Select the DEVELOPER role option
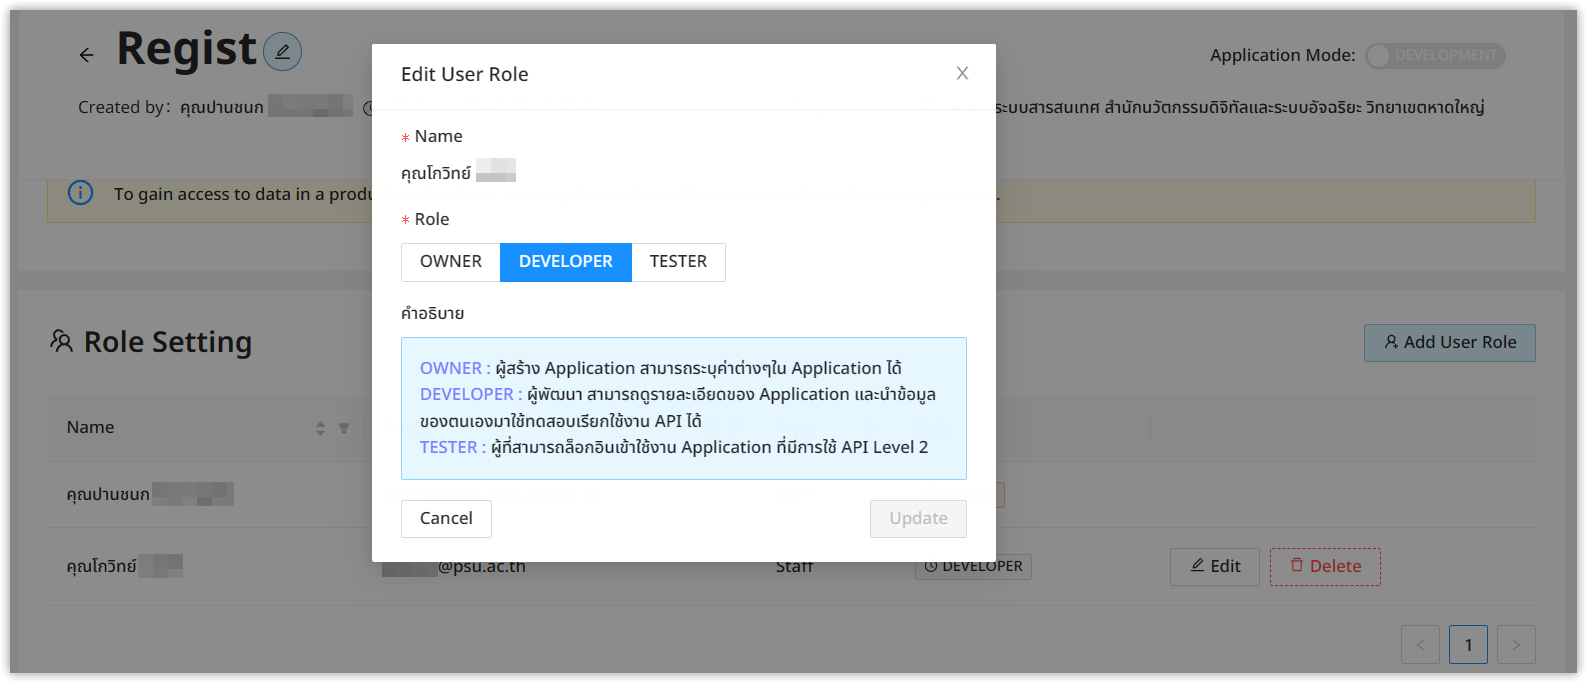 (565, 262)
